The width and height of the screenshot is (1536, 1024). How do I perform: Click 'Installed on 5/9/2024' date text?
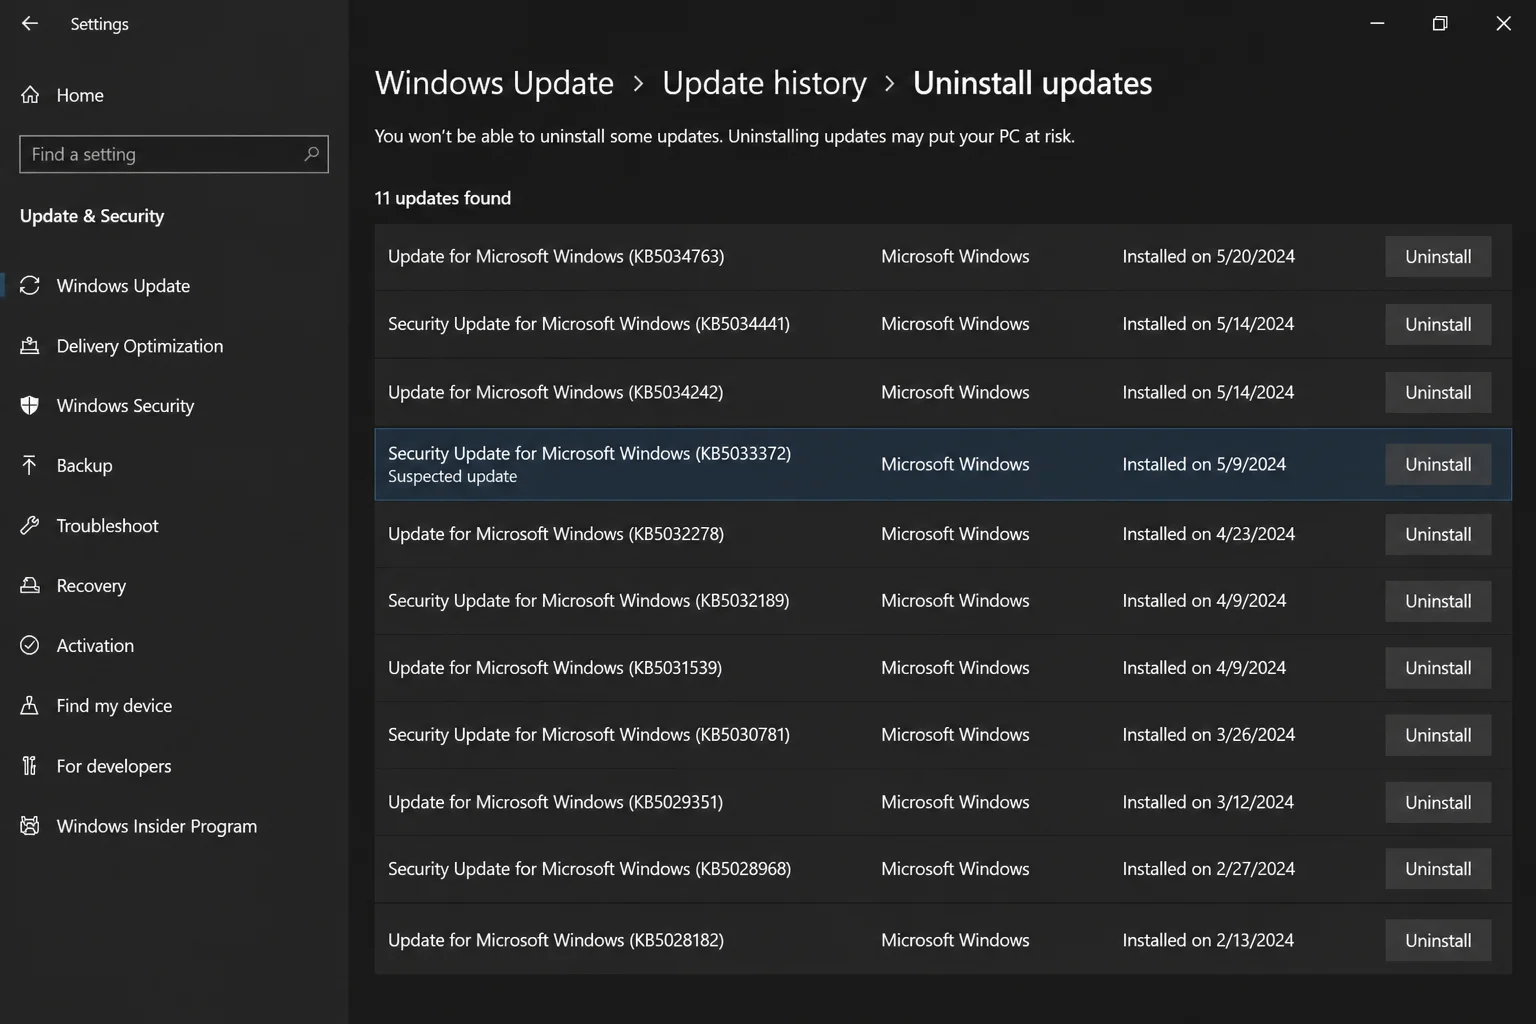click(x=1204, y=464)
